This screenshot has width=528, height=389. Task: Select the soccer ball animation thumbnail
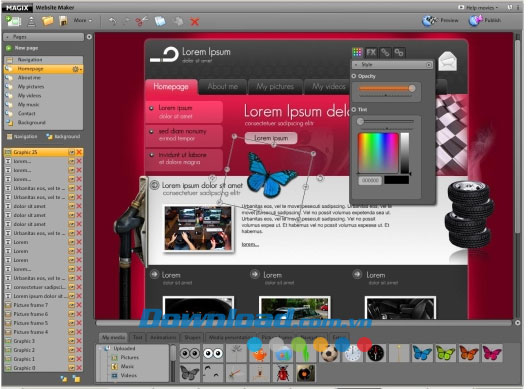click(x=329, y=354)
